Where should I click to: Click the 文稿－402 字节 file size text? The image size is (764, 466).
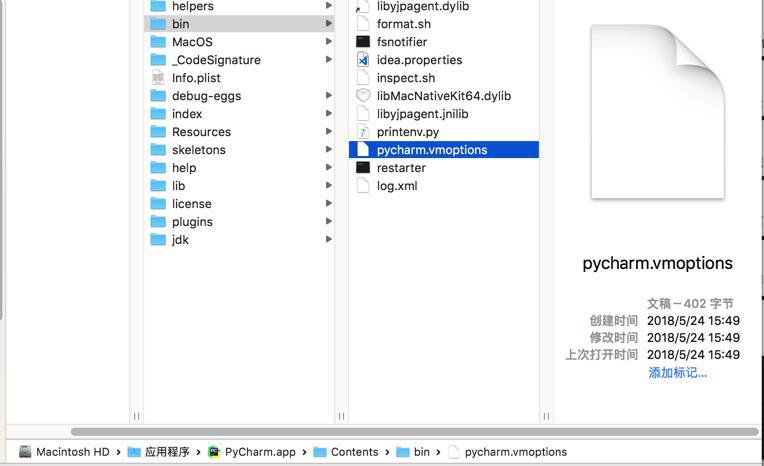(690, 304)
